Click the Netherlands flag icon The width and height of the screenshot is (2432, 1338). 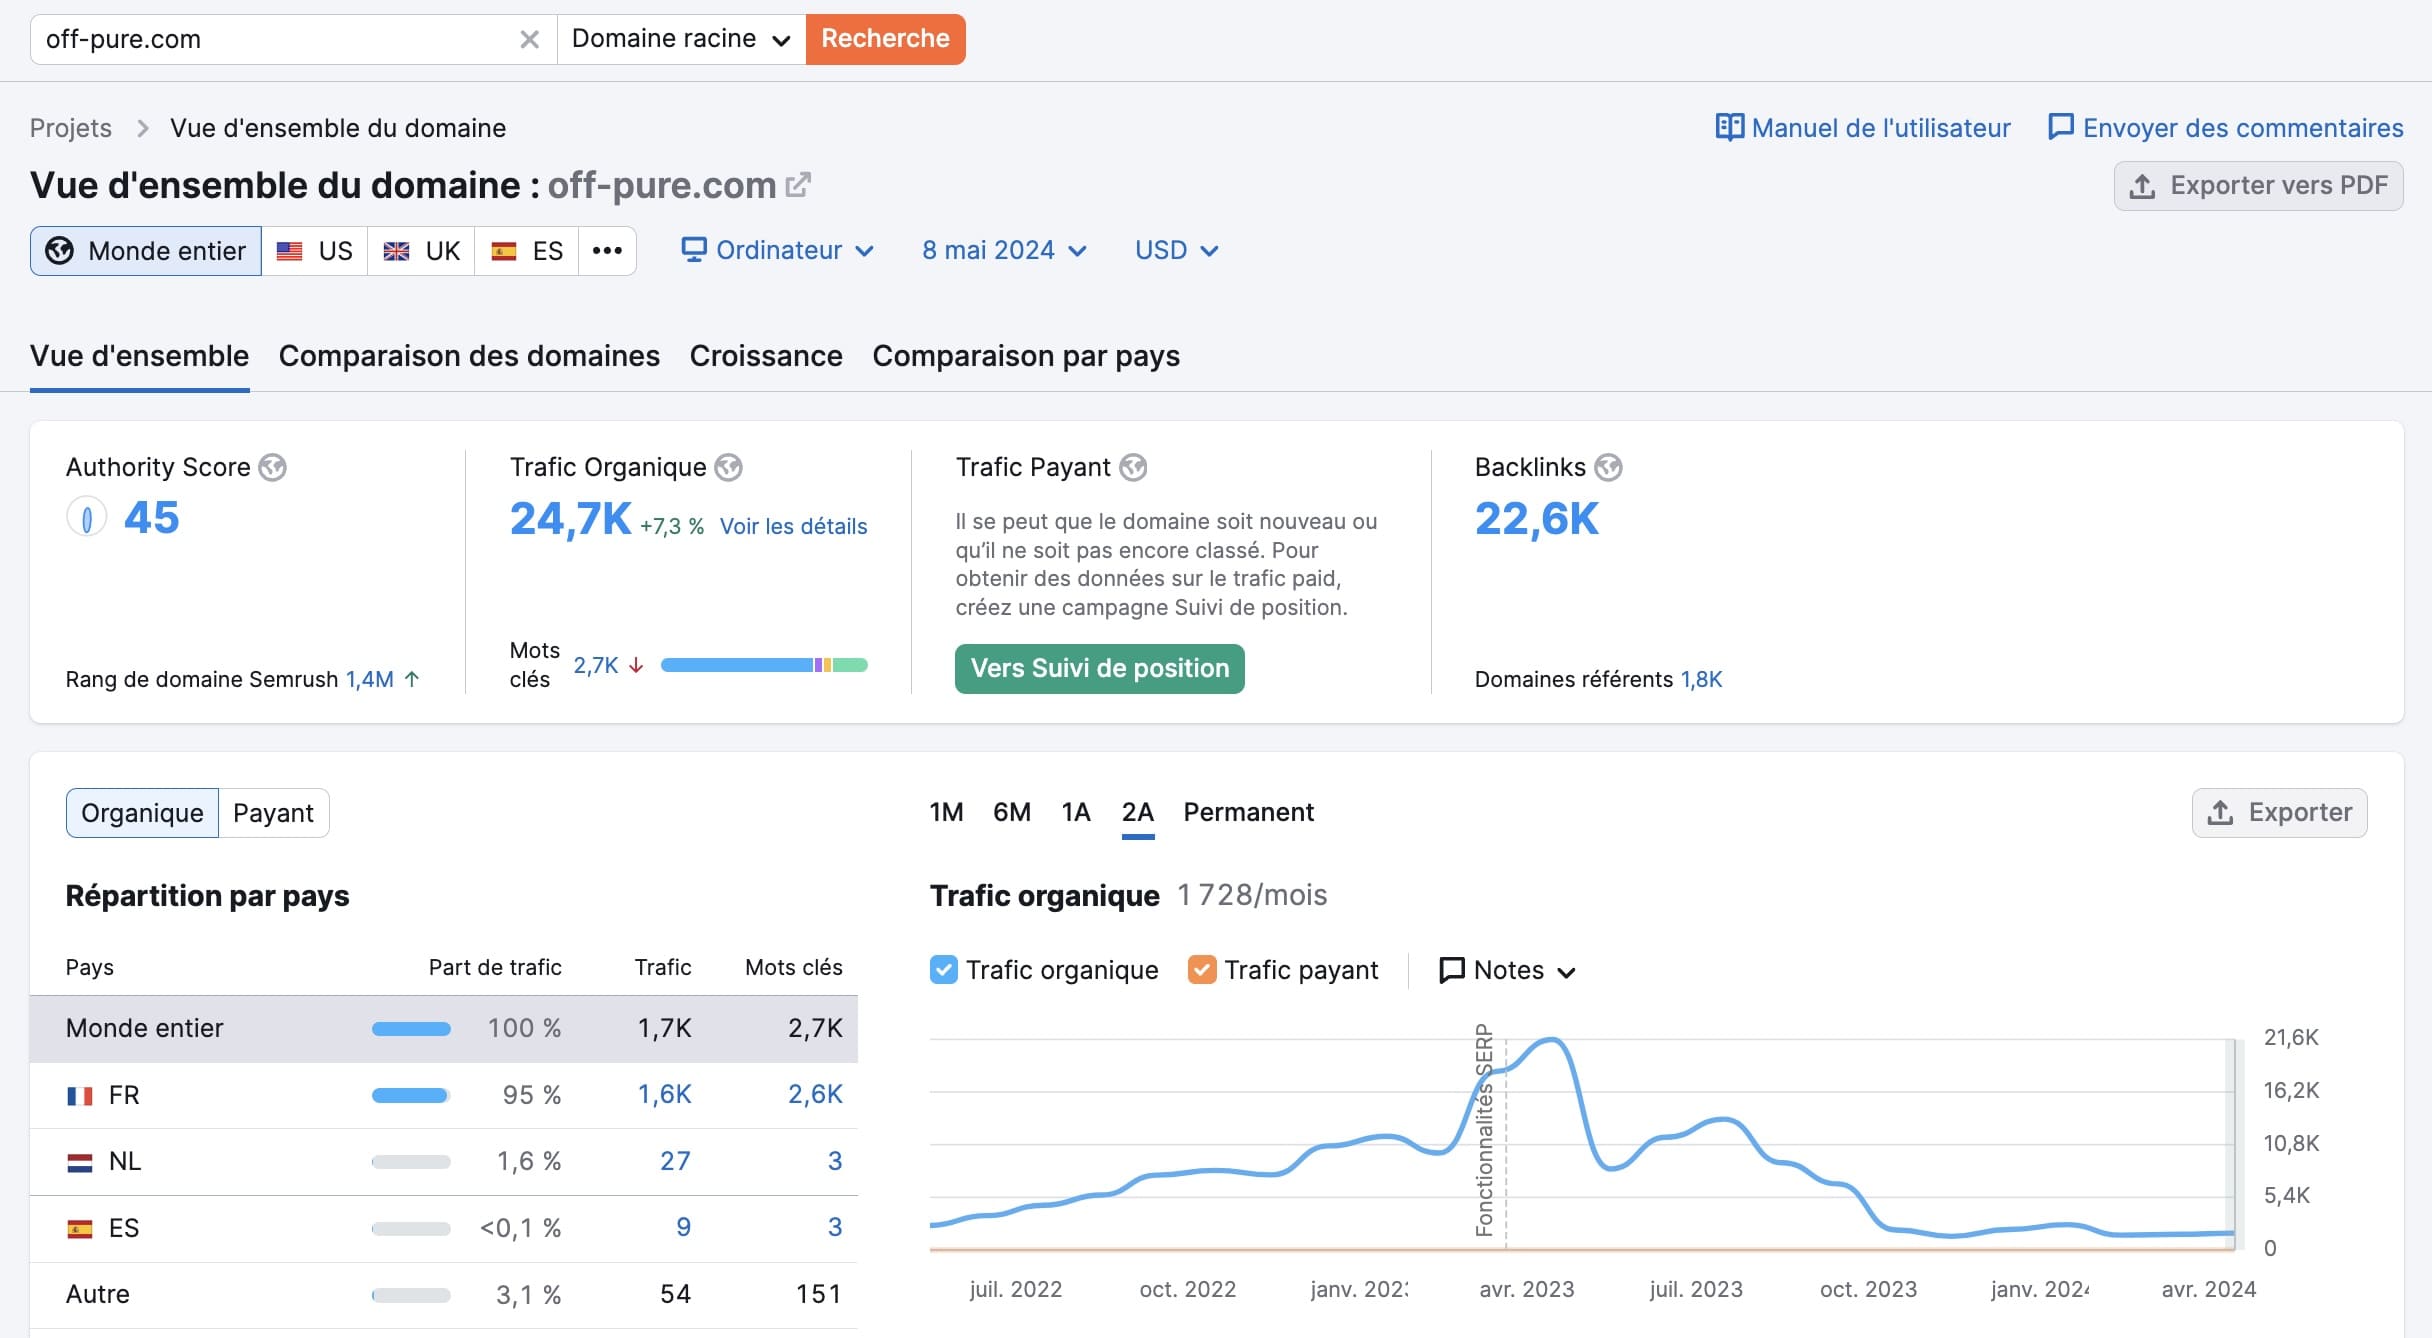[x=80, y=1162]
